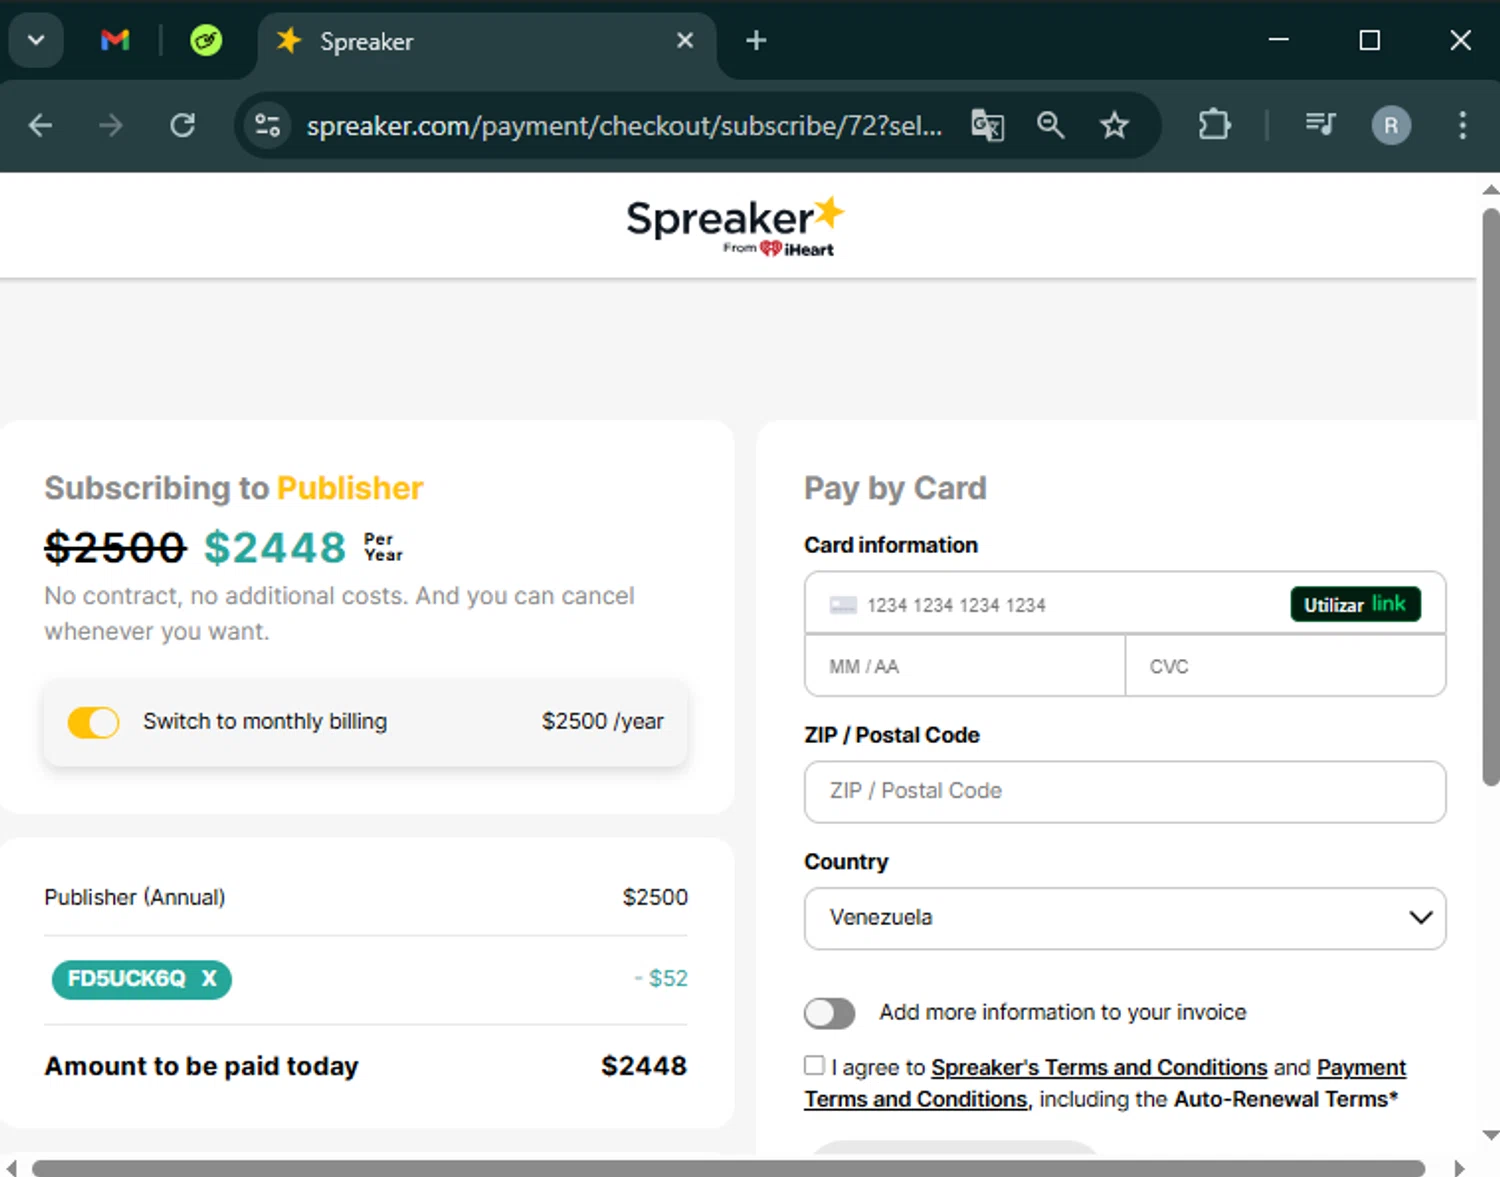1500x1177 pixels.
Task: Open the translate page icon
Action: pyautogui.click(x=987, y=125)
